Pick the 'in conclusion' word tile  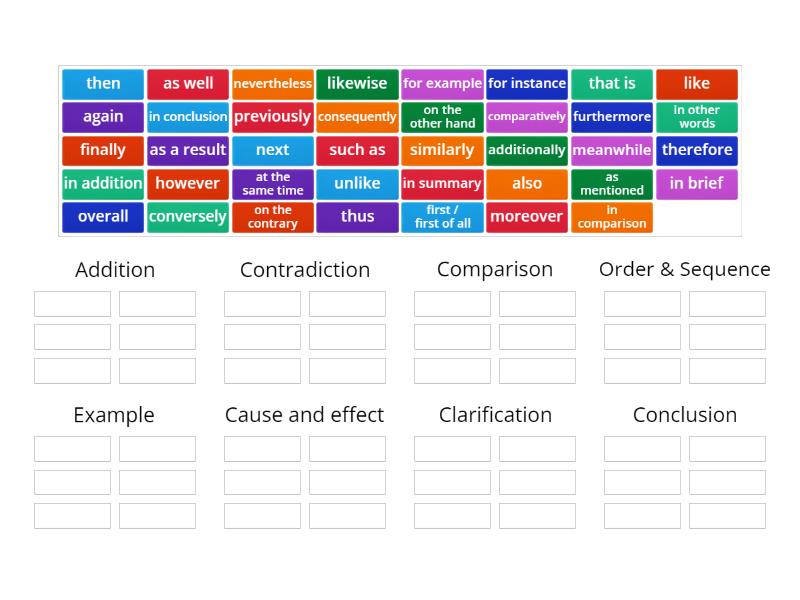(188, 117)
